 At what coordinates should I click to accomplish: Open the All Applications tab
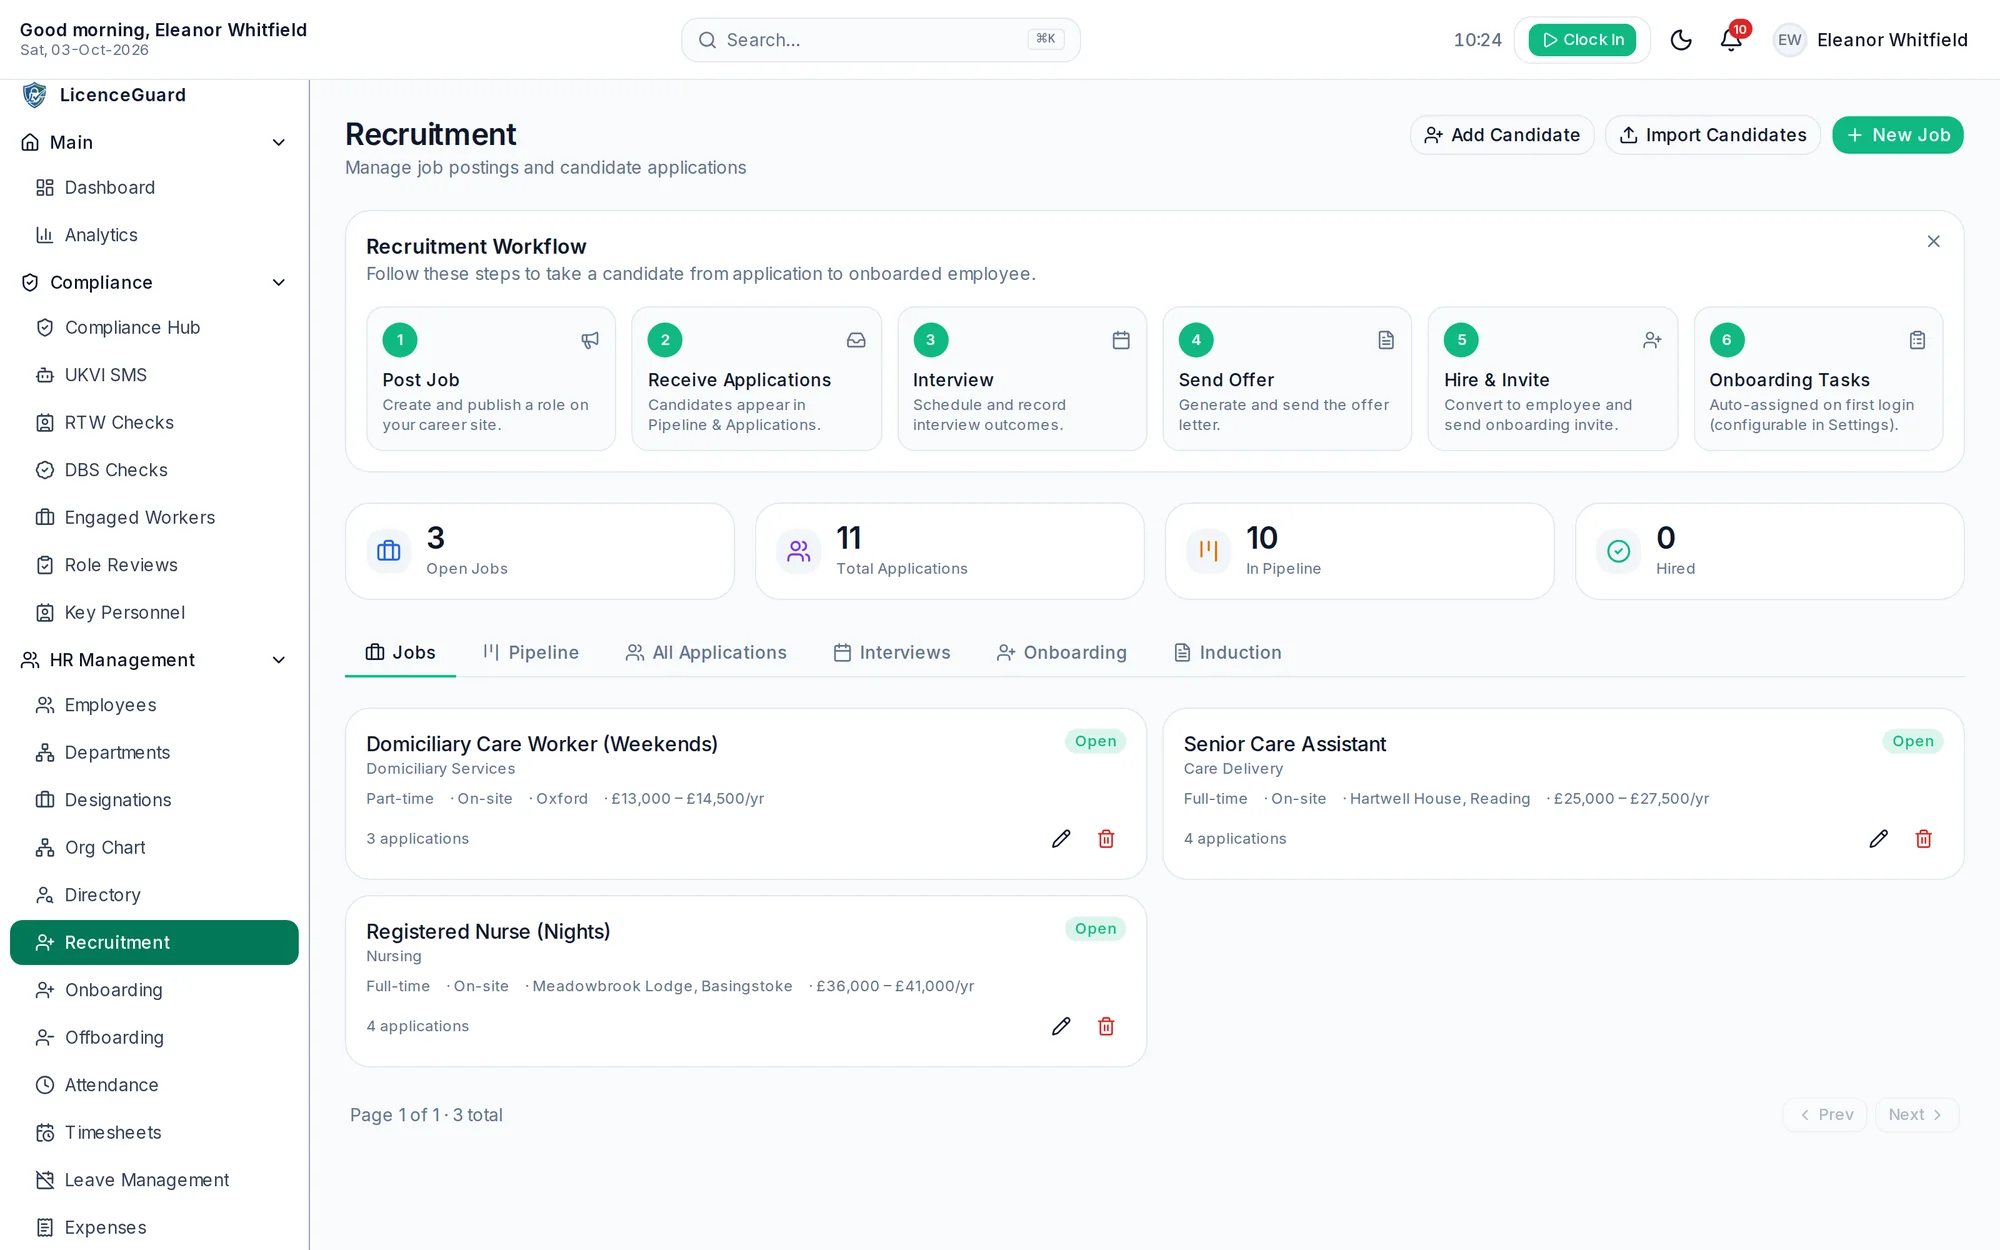coord(706,653)
